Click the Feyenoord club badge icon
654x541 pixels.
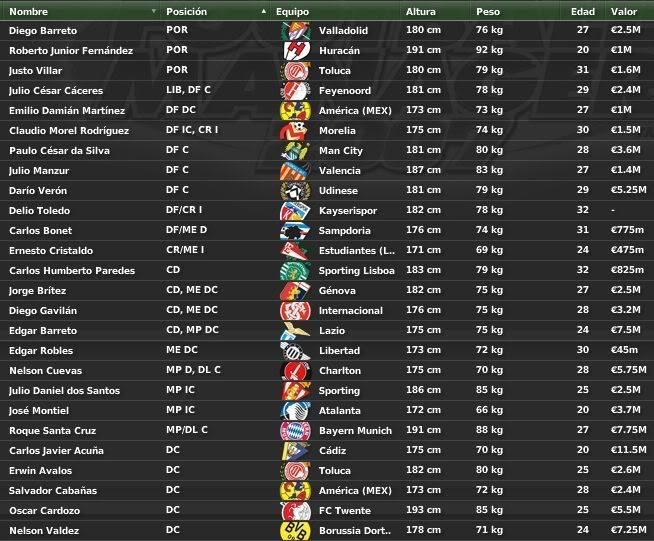click(295, 91)
